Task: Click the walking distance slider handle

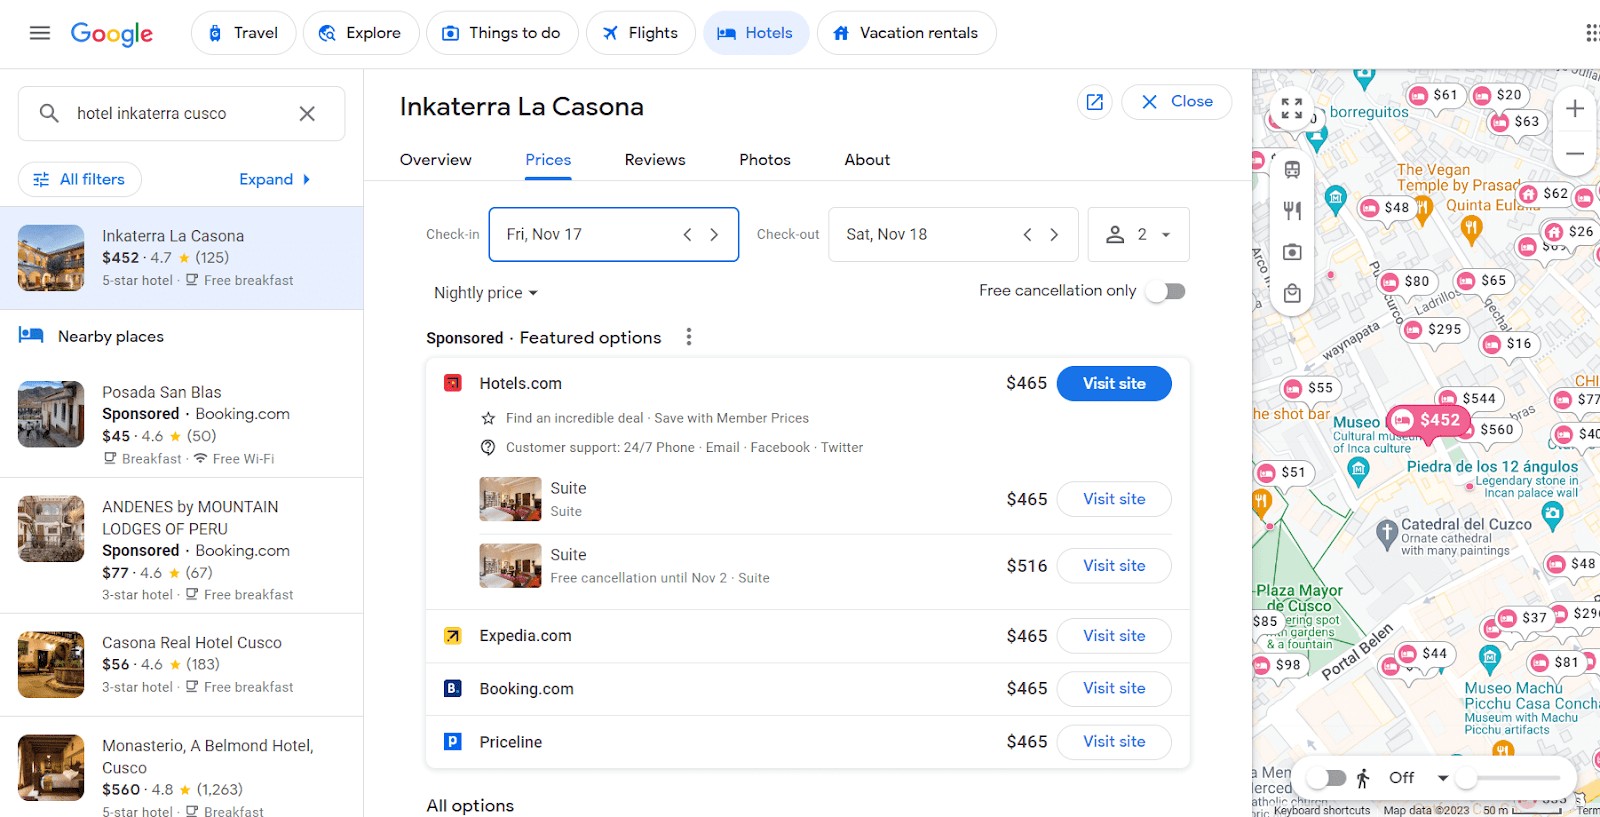Action: pyautogui.click(x=1466, y=778)
